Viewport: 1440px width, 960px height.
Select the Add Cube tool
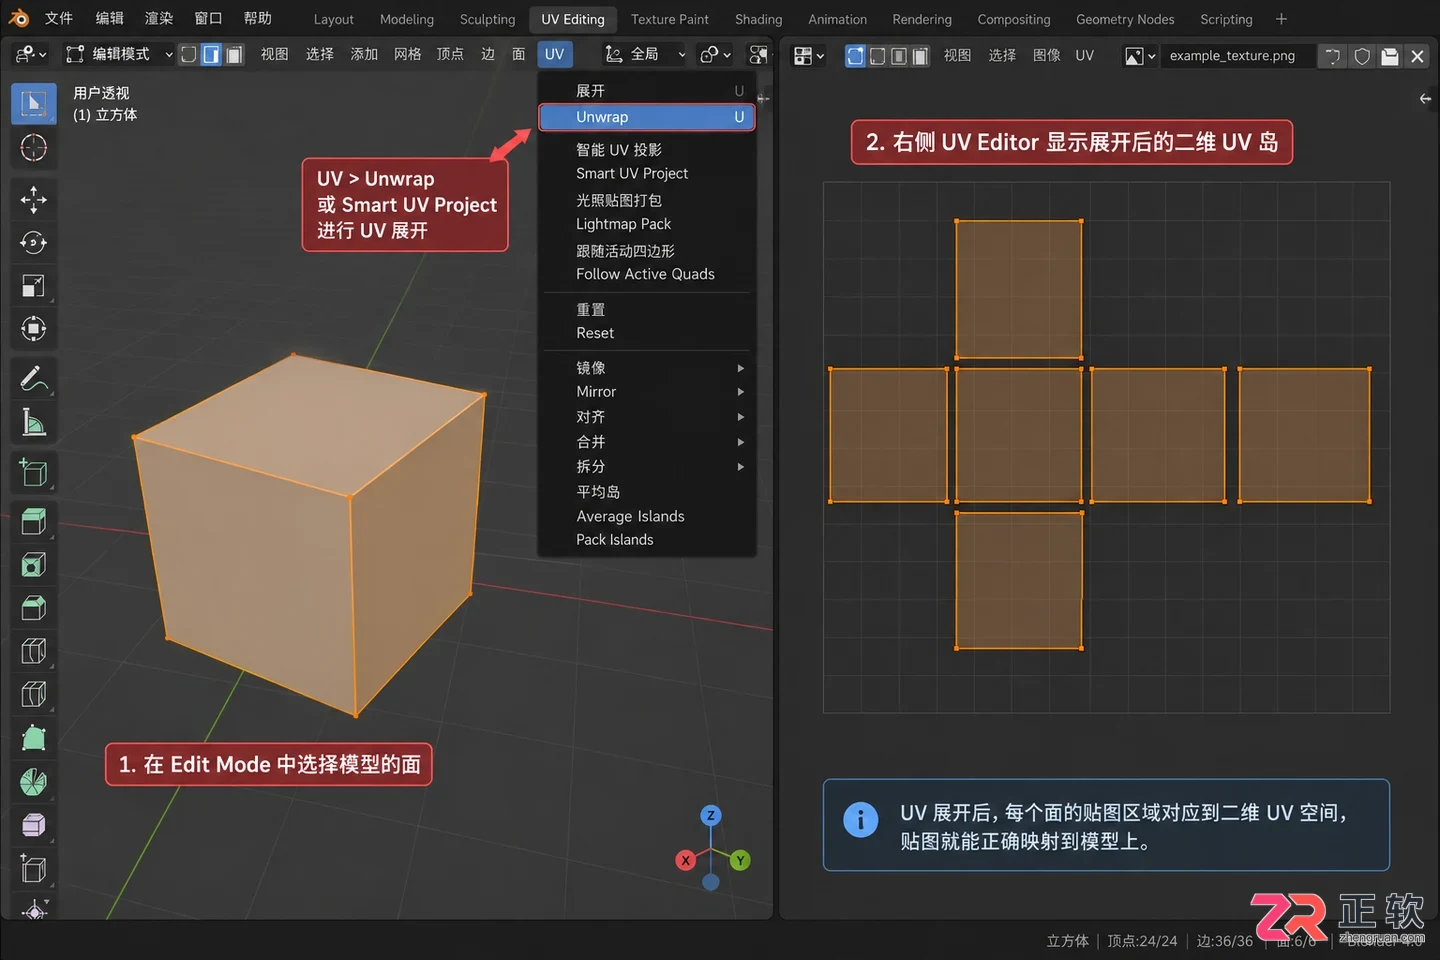coord(33,472)
